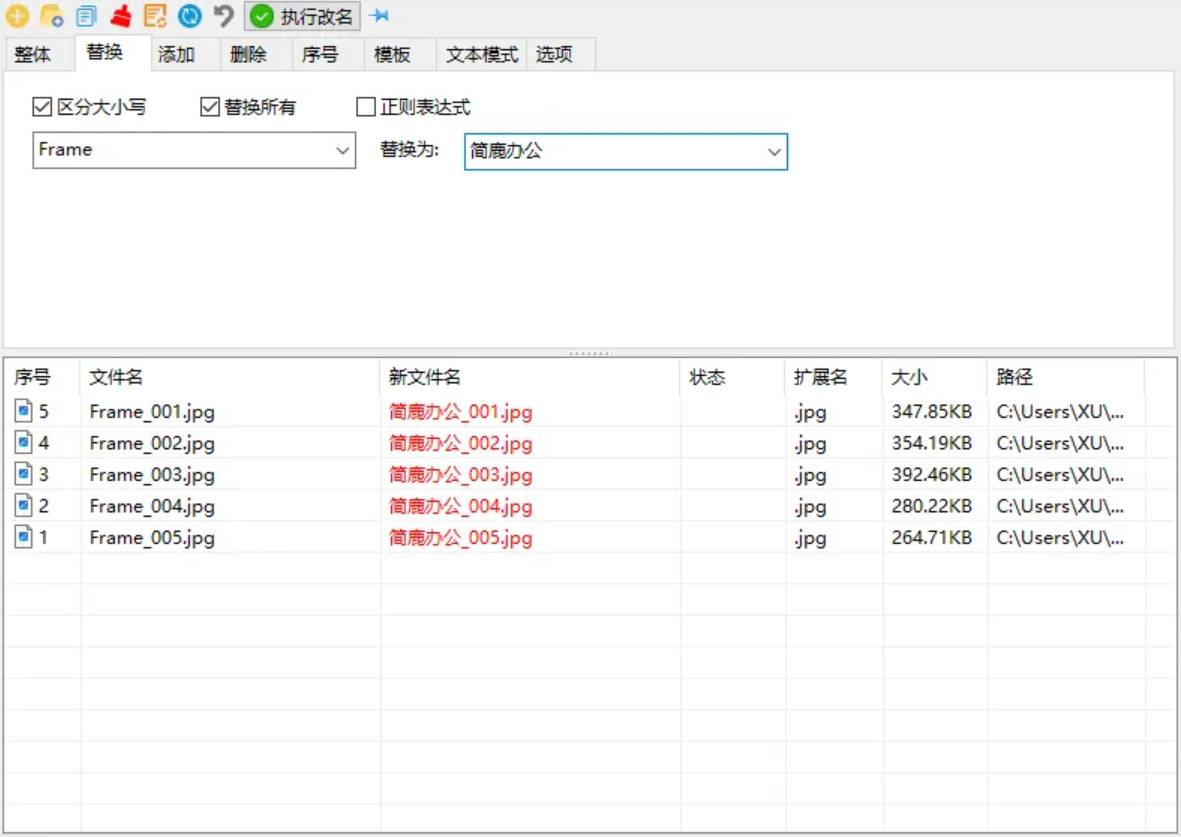Click the red broom clear list icon

tap(121, 15)
